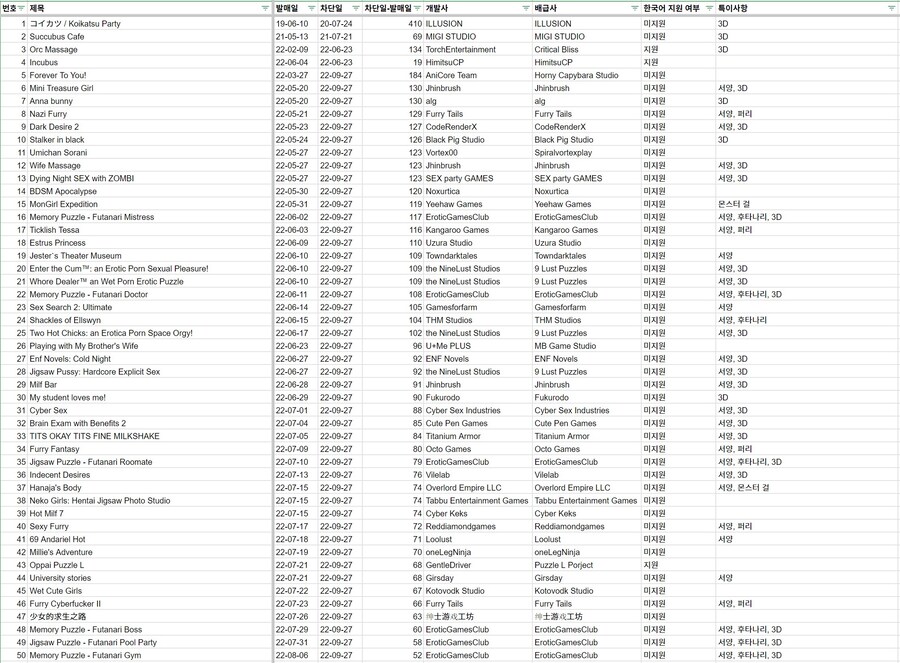Select the 한국어 지원 여부 header cell
This screenshot has height=663, width=900.
pos(678,8)
